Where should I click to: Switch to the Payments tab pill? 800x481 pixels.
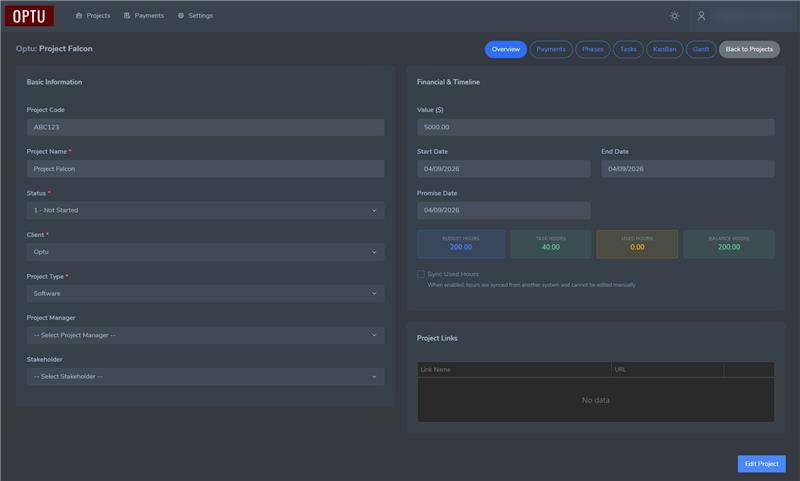551,49
